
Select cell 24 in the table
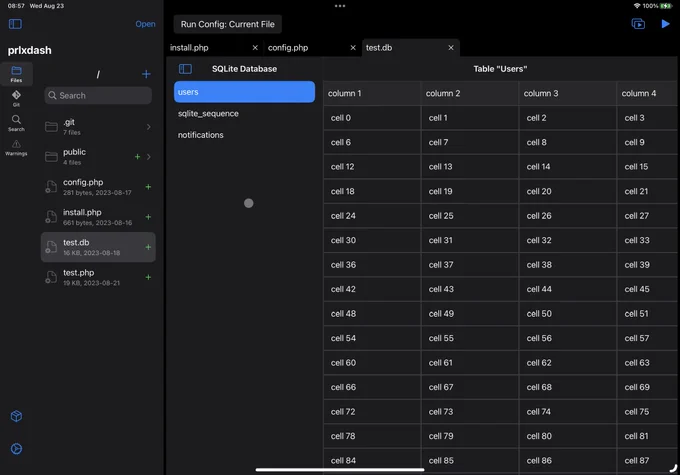pyautogui.click(x=372, y=216)
